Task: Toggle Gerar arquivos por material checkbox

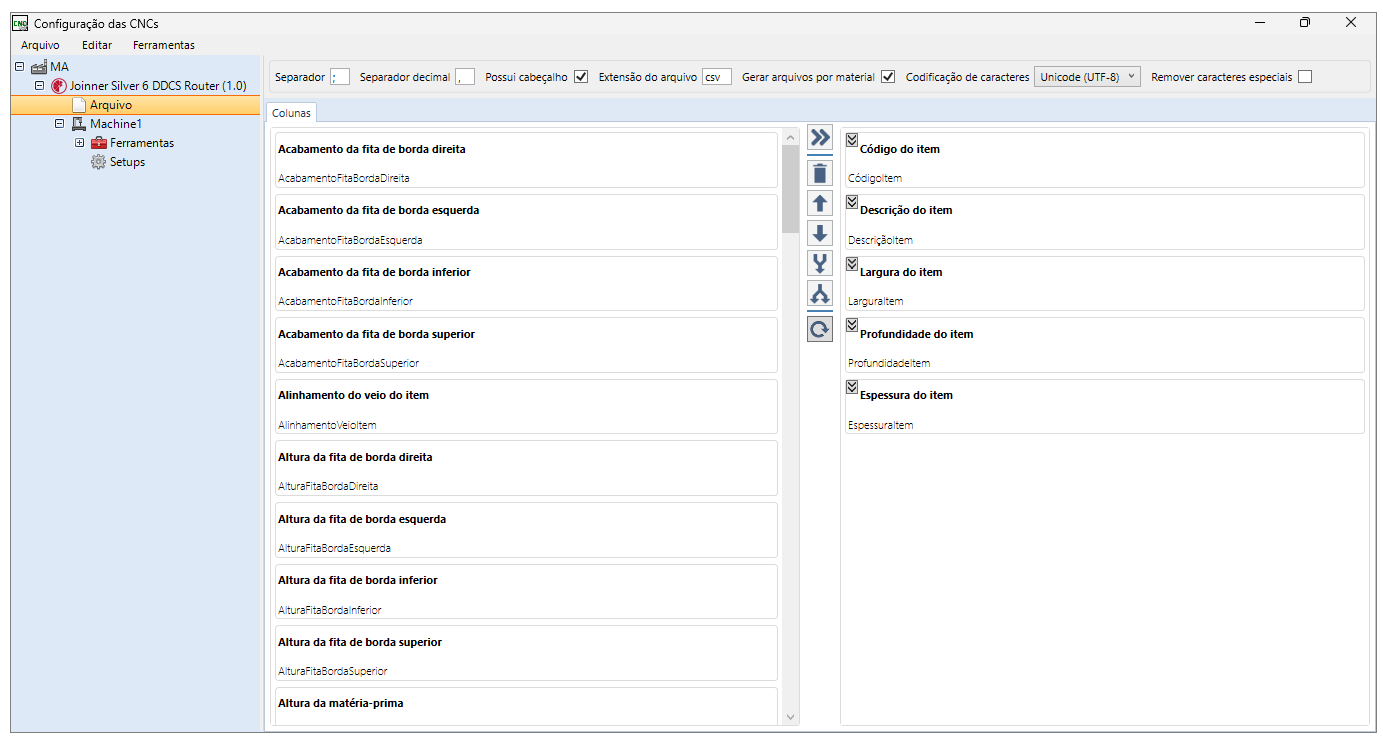Action: [x=888, y=77]
